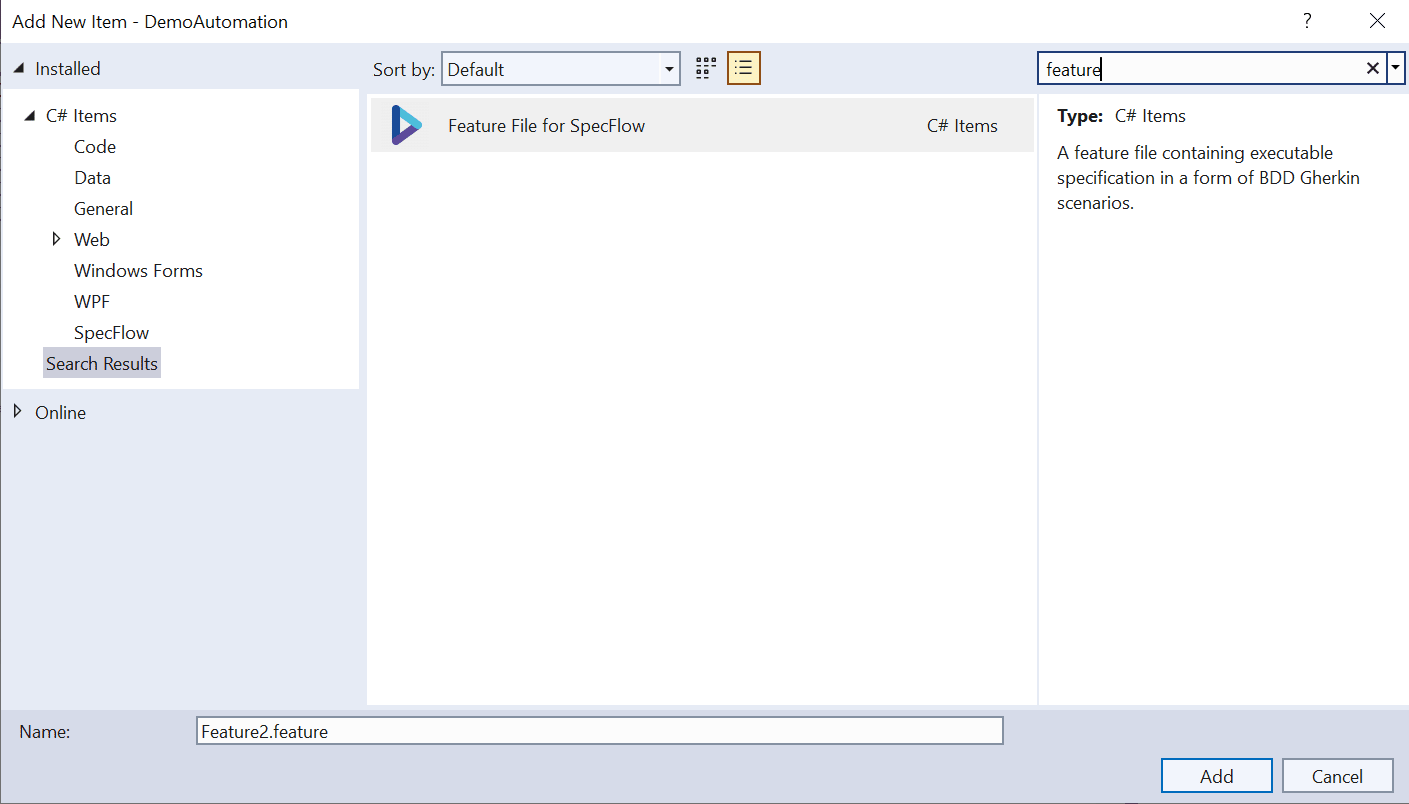Open the search options dropdown arrow
The height and width of the screenshot is (804, 1409).
[1395, 68]
